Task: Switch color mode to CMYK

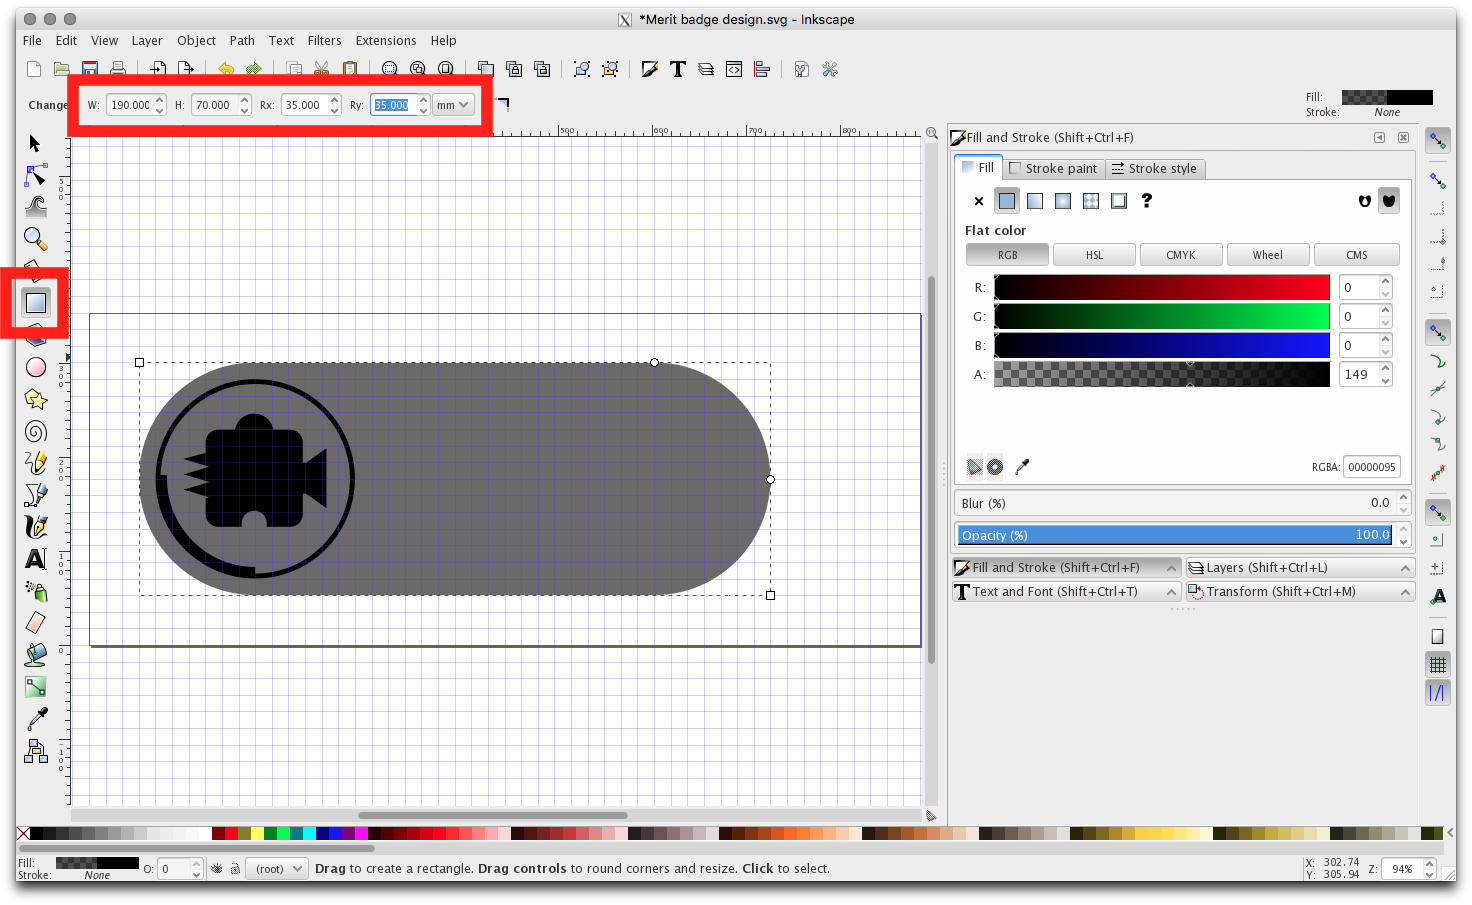Action: [x=1180, y=255]
